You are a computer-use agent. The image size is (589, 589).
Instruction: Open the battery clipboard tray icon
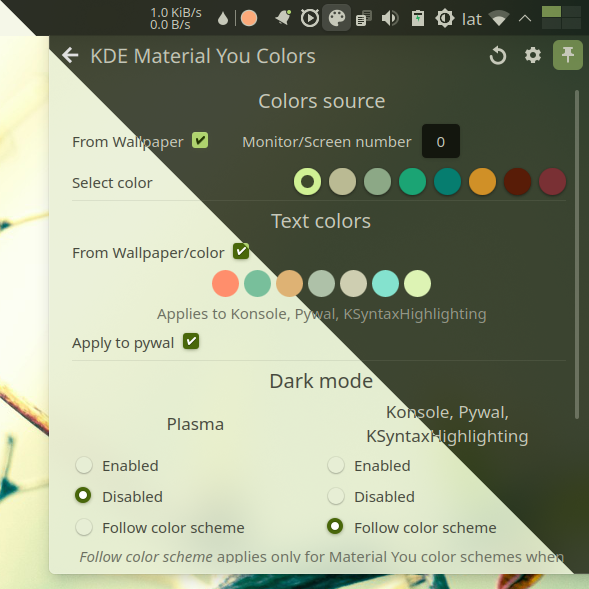coord(418,18)
